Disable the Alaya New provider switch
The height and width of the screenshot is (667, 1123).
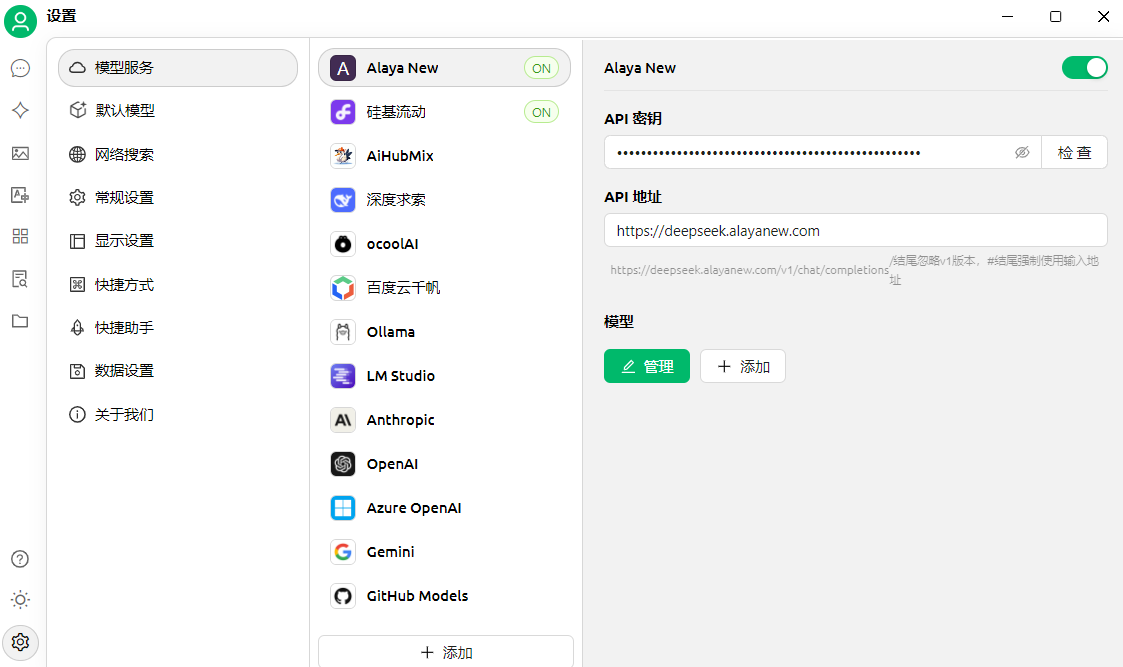click(x=1084, y=68)
